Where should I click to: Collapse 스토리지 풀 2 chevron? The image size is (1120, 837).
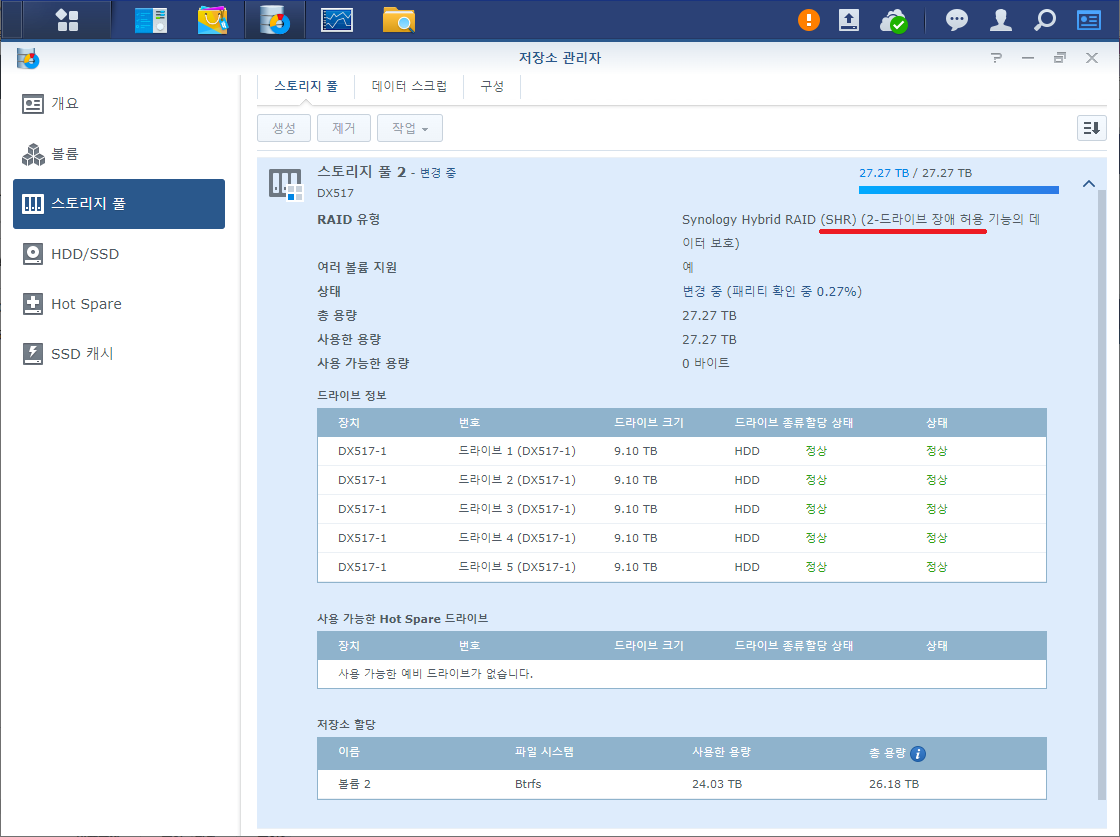point(1089,184)
